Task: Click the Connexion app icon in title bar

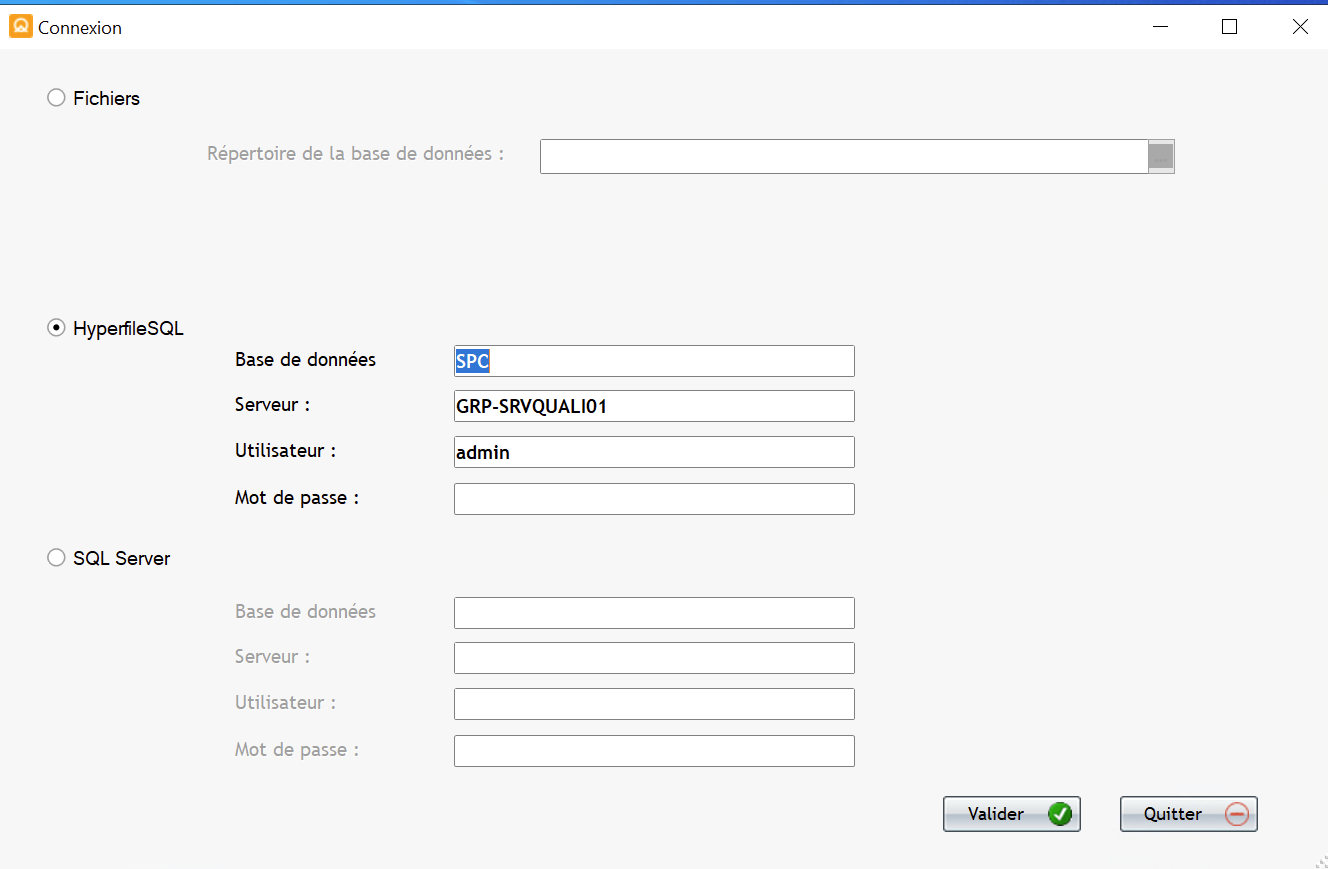Action: [20, 27]
